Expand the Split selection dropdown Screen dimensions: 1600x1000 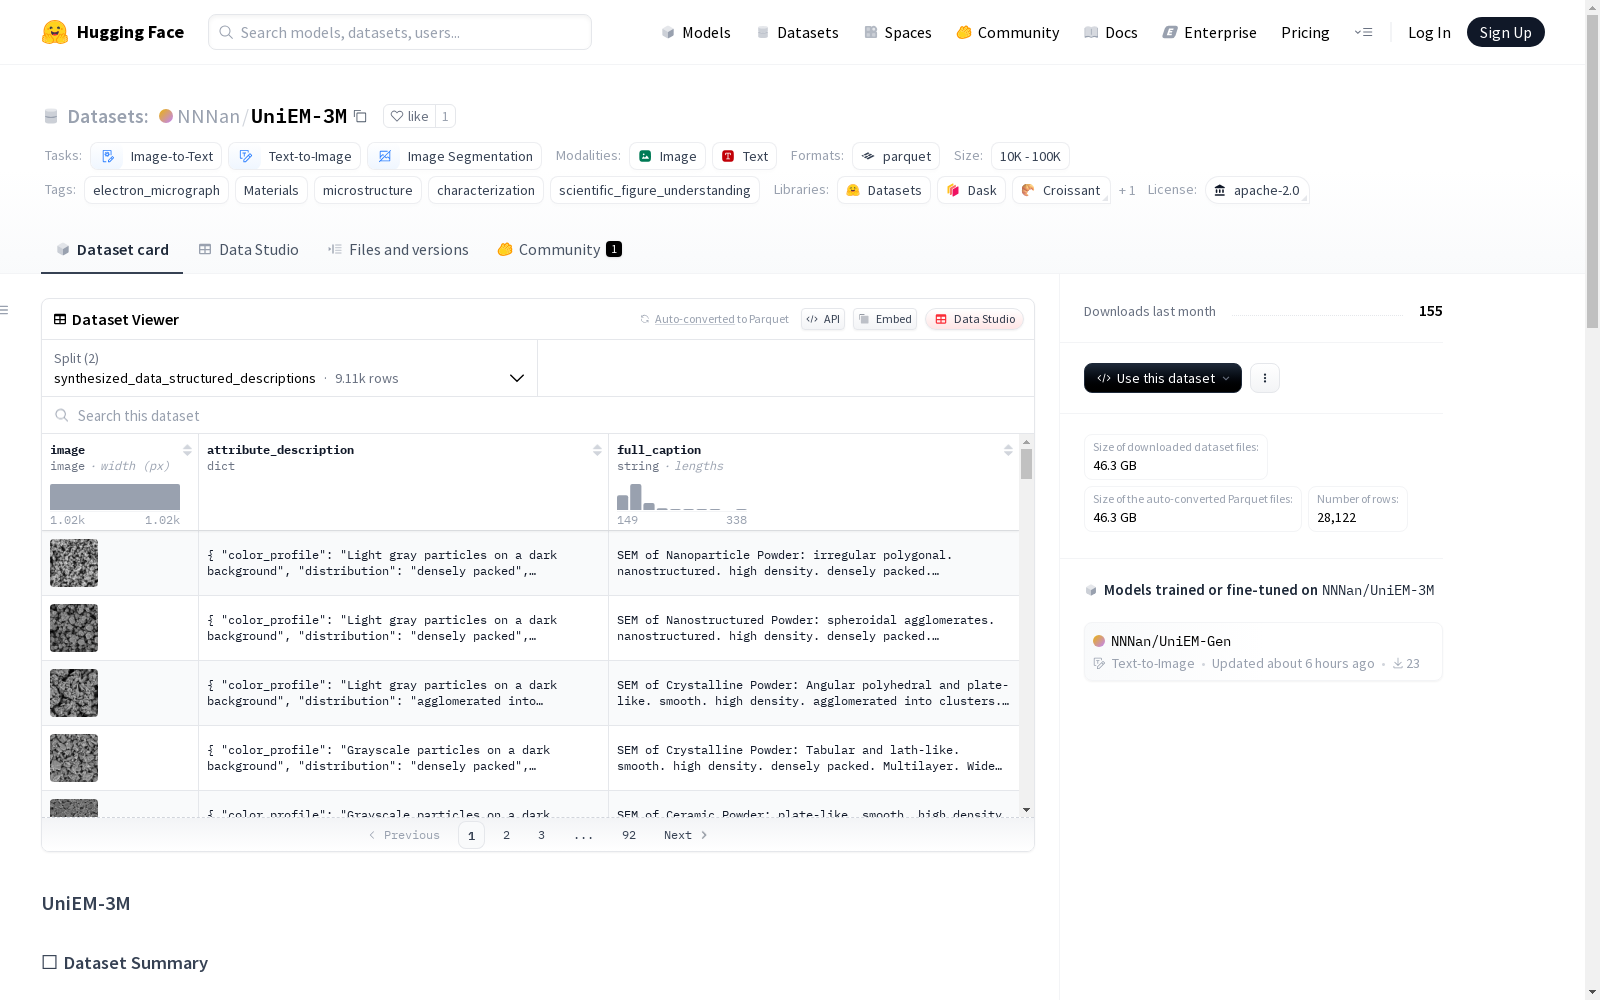point(290,368)
